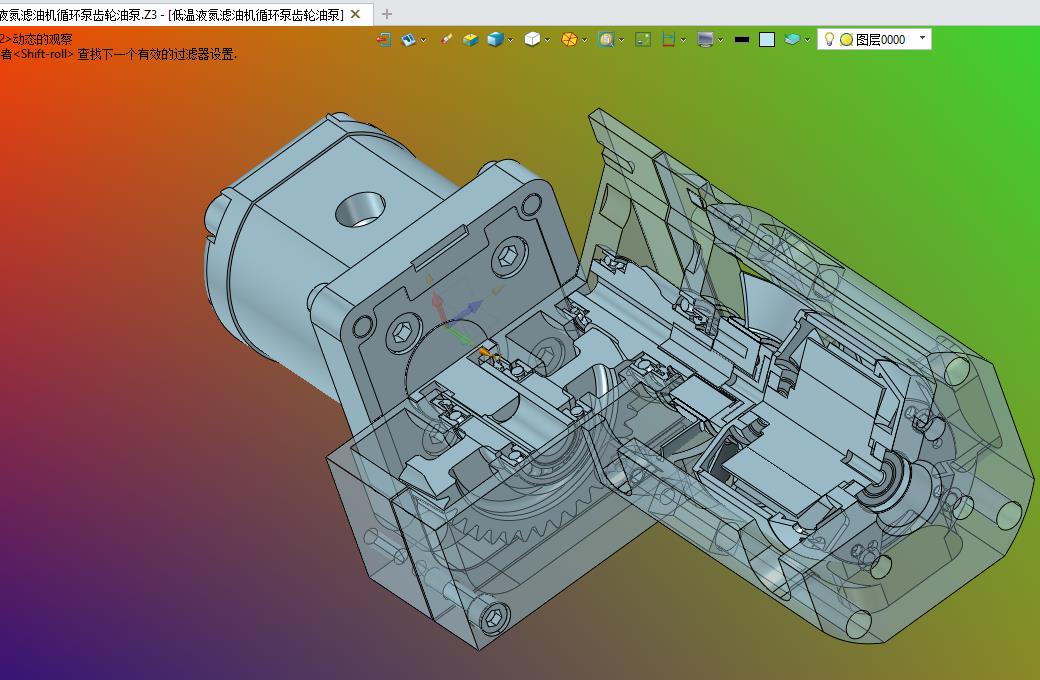Click the hex bolt at bottom of gearbox
Image resolution: width=1040 pixels, height=680 pixels.
pyautogui.click(x=494, y=617)
